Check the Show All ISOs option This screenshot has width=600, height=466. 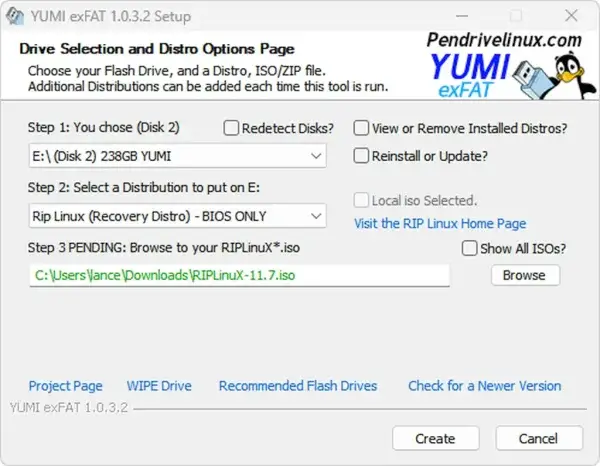point(470,248)
